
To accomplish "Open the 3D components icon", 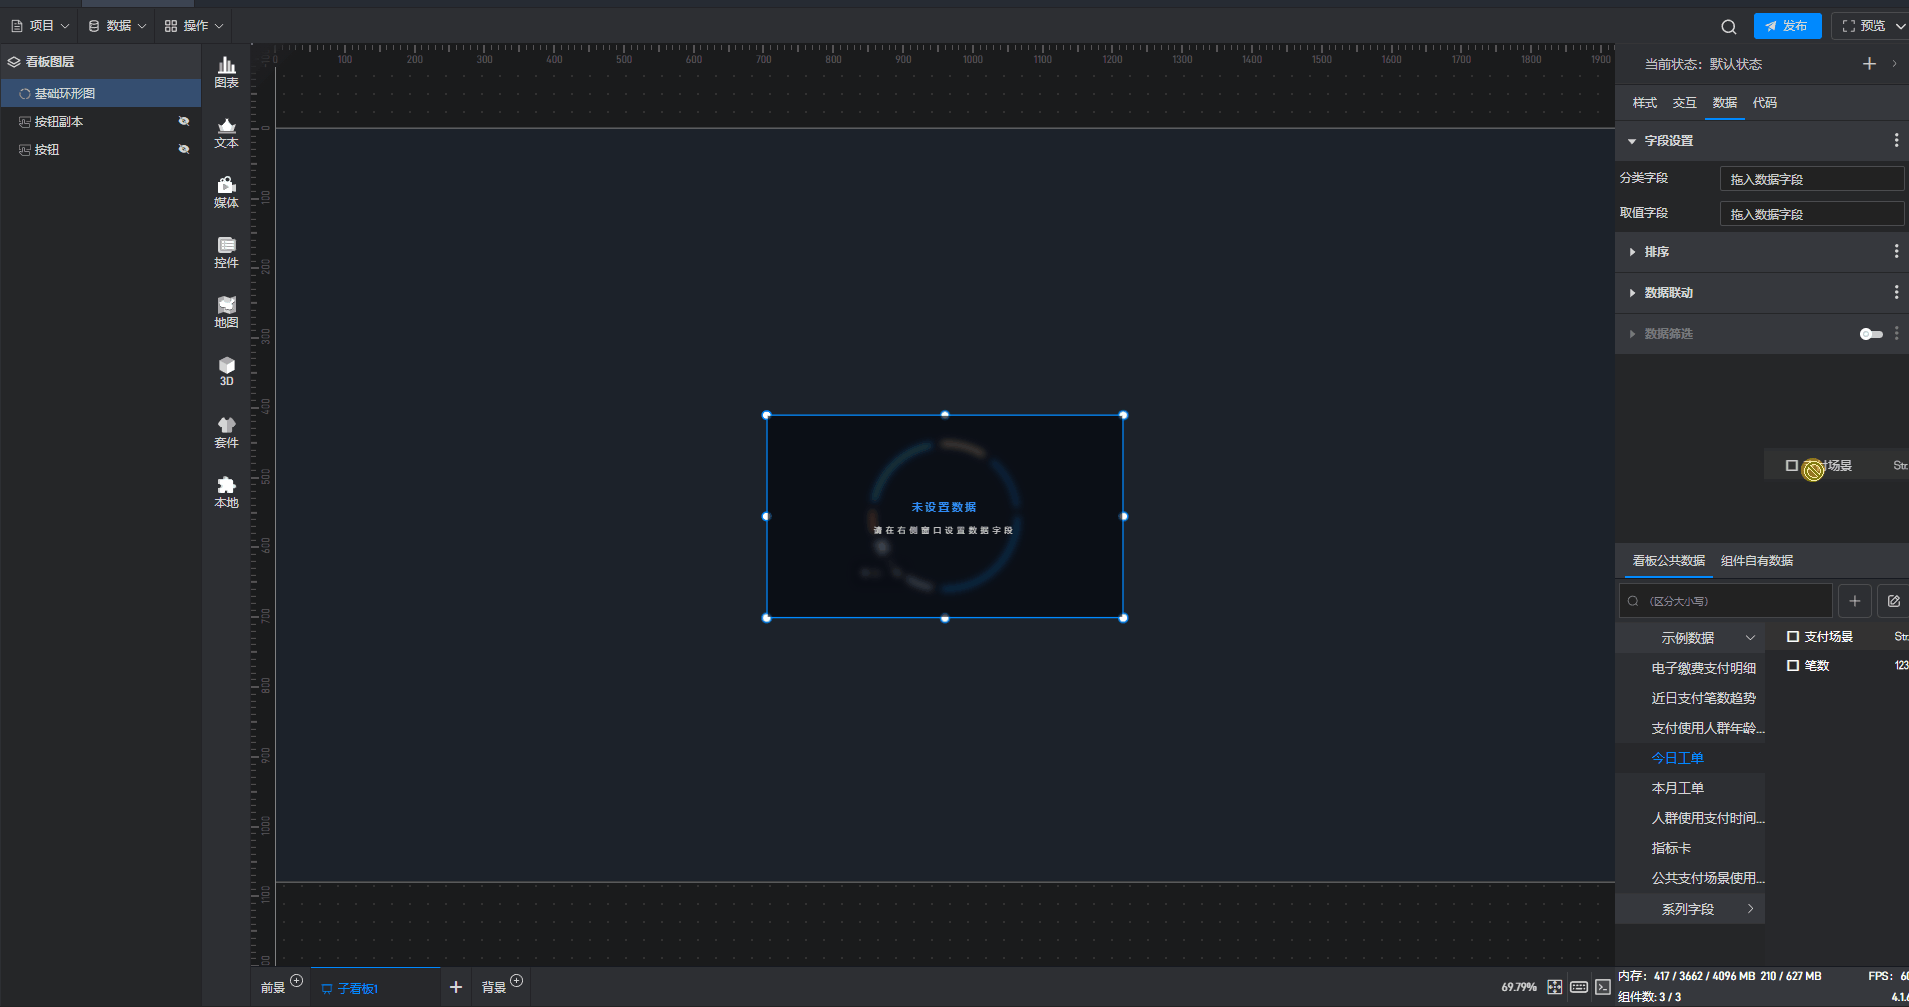I will pyautogui.click(x=226, y=371).
